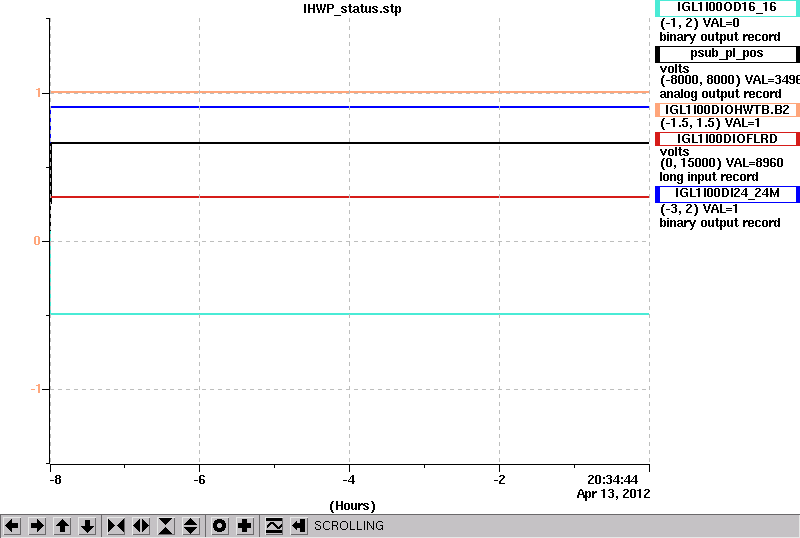Click the (Hours) axis label
The image size is (800, 538).
click(352, 506)
